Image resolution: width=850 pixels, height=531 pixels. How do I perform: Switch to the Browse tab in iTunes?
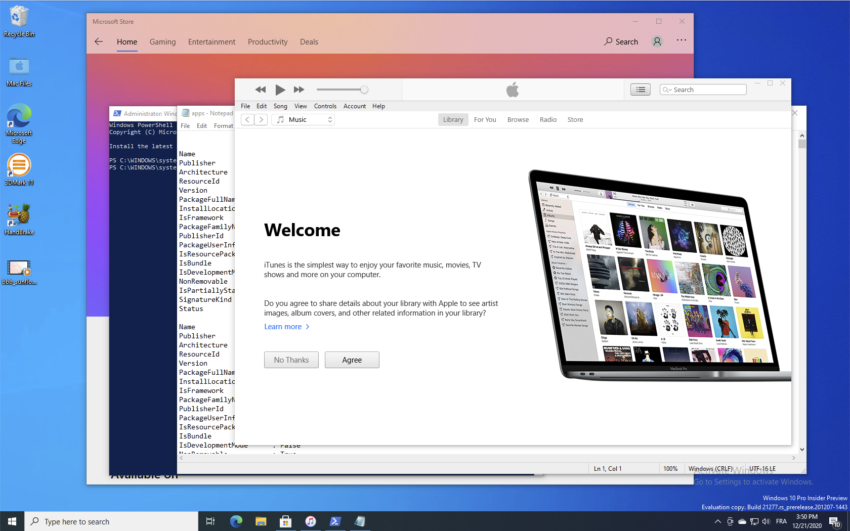tap(518, 120)
